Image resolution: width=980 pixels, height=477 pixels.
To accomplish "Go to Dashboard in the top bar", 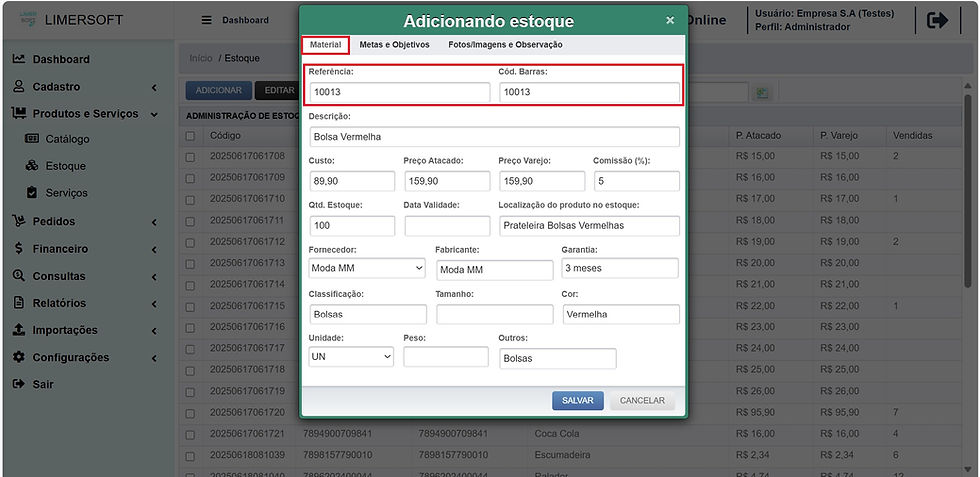I will (x=245, y=20).
